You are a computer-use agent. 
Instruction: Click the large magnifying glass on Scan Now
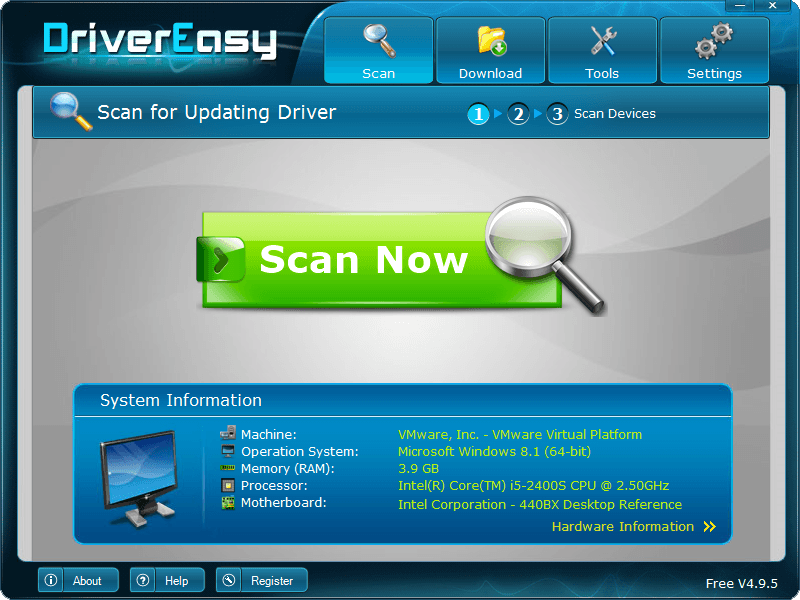pos(532,241)
